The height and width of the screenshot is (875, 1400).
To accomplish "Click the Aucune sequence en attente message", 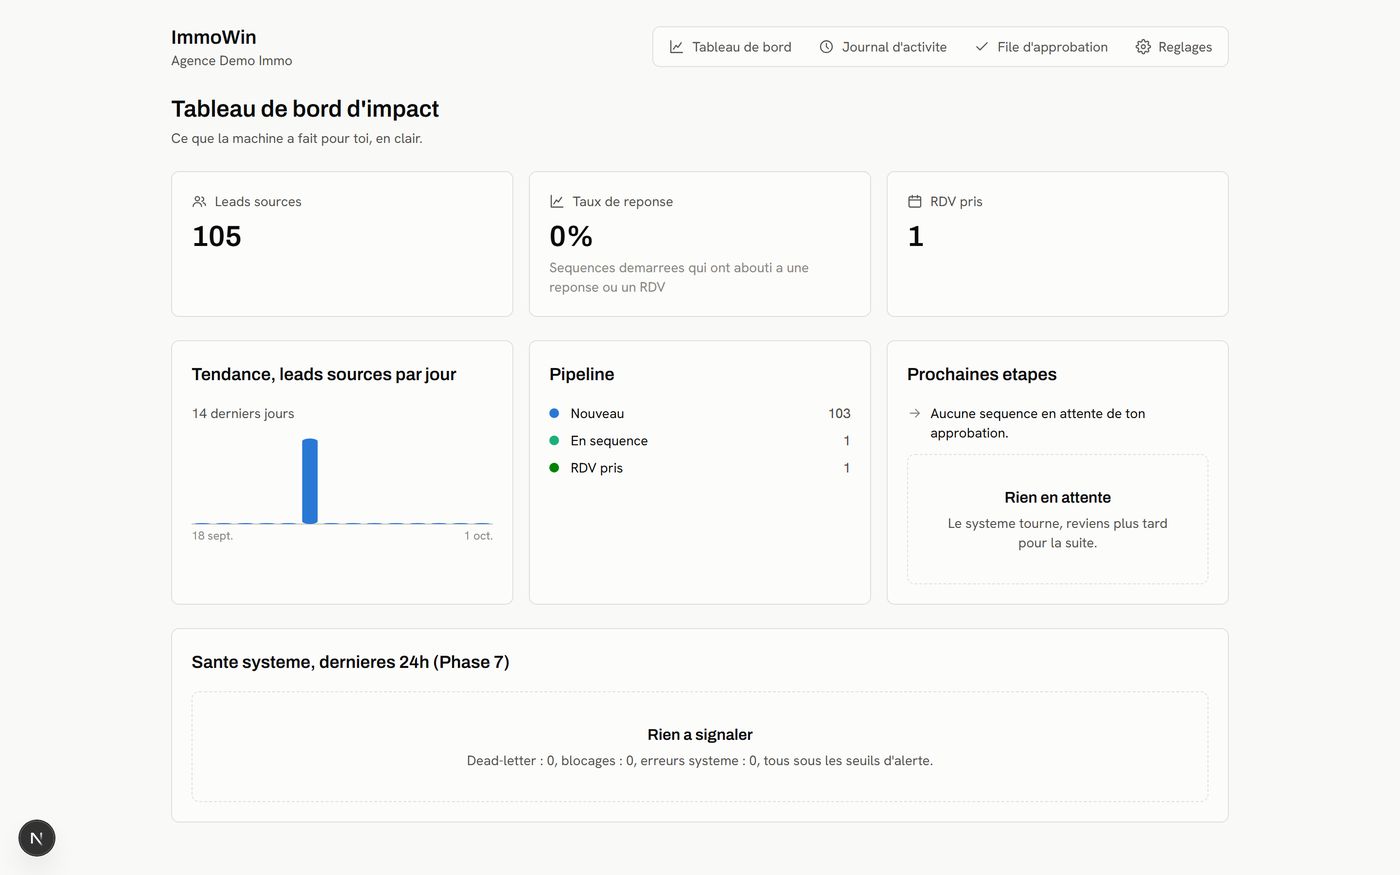I will coord(1038,423).
